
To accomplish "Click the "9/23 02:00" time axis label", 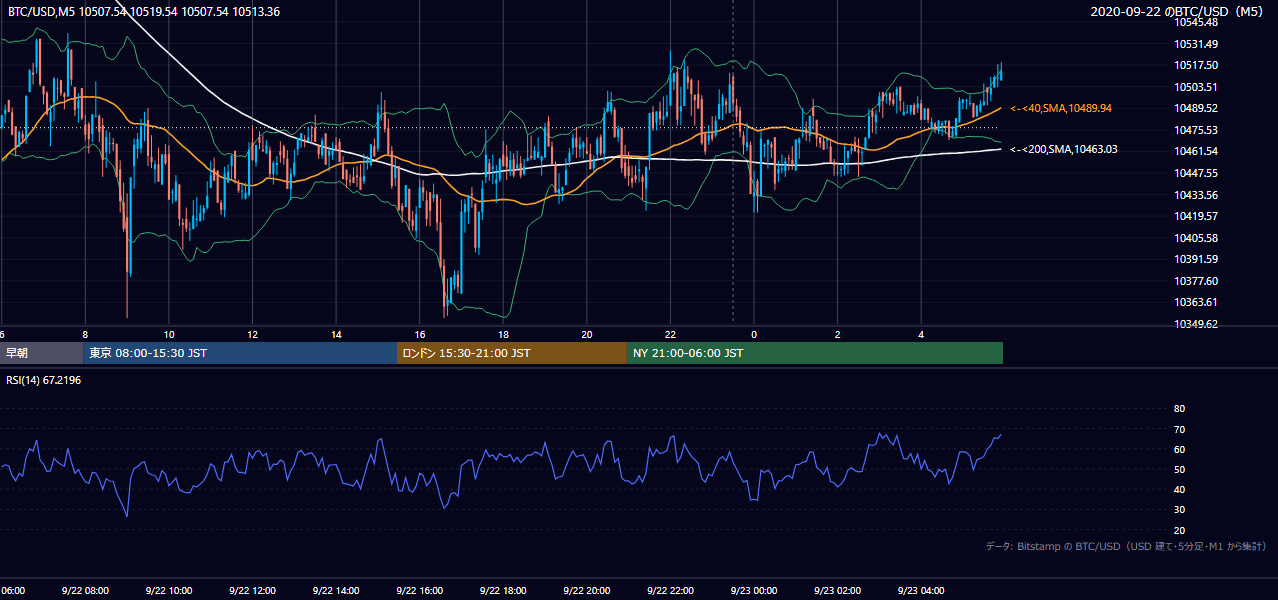I will (x=837, y=591).
